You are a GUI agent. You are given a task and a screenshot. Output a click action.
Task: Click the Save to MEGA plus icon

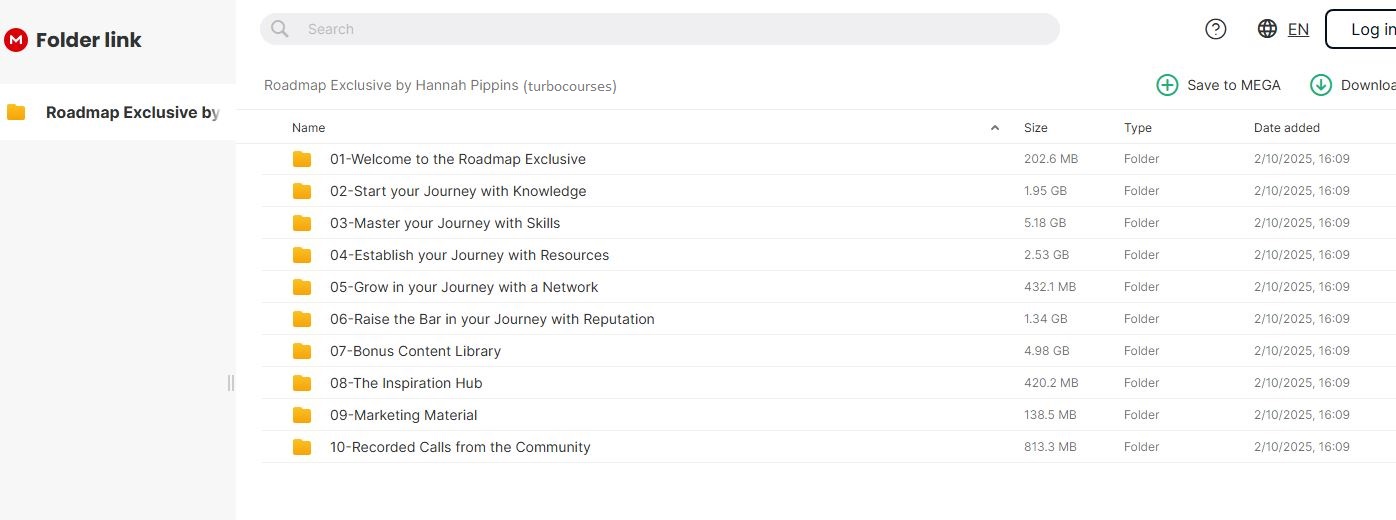coord(1167,85)
